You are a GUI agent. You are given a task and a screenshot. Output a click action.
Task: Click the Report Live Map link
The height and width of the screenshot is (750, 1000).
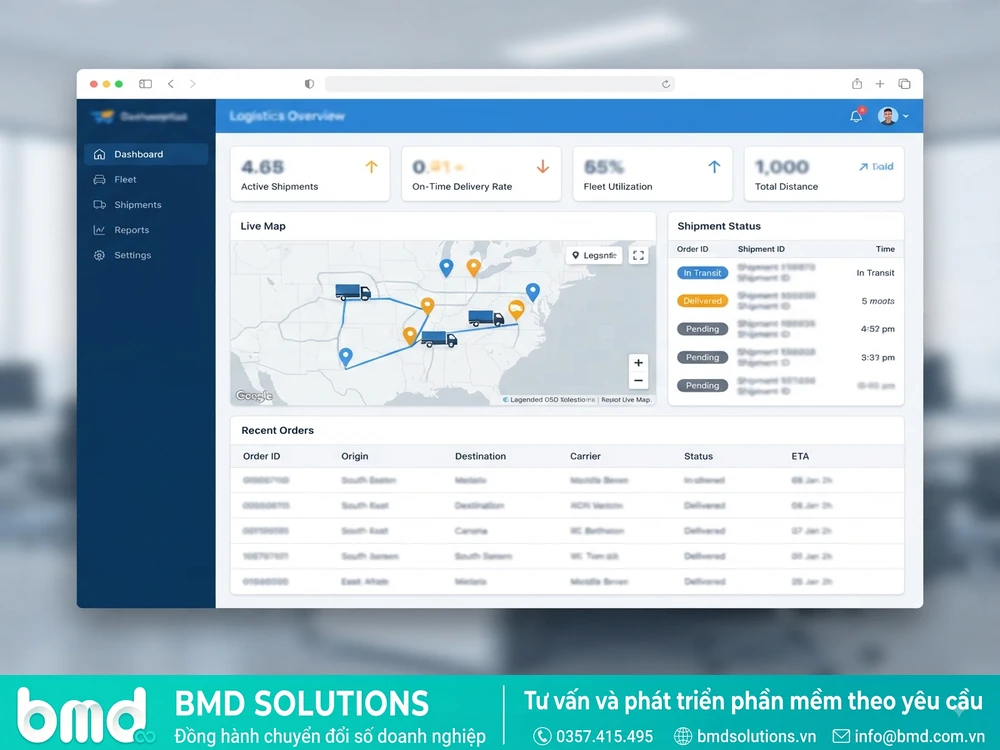626,400
